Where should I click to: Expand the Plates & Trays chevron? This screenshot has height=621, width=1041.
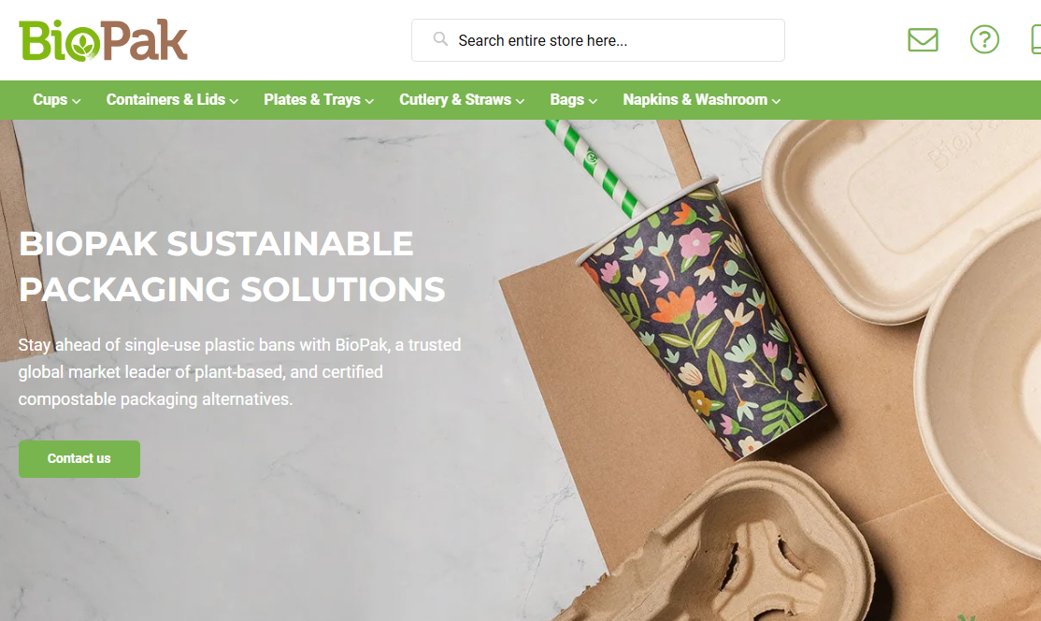point(369,101)
